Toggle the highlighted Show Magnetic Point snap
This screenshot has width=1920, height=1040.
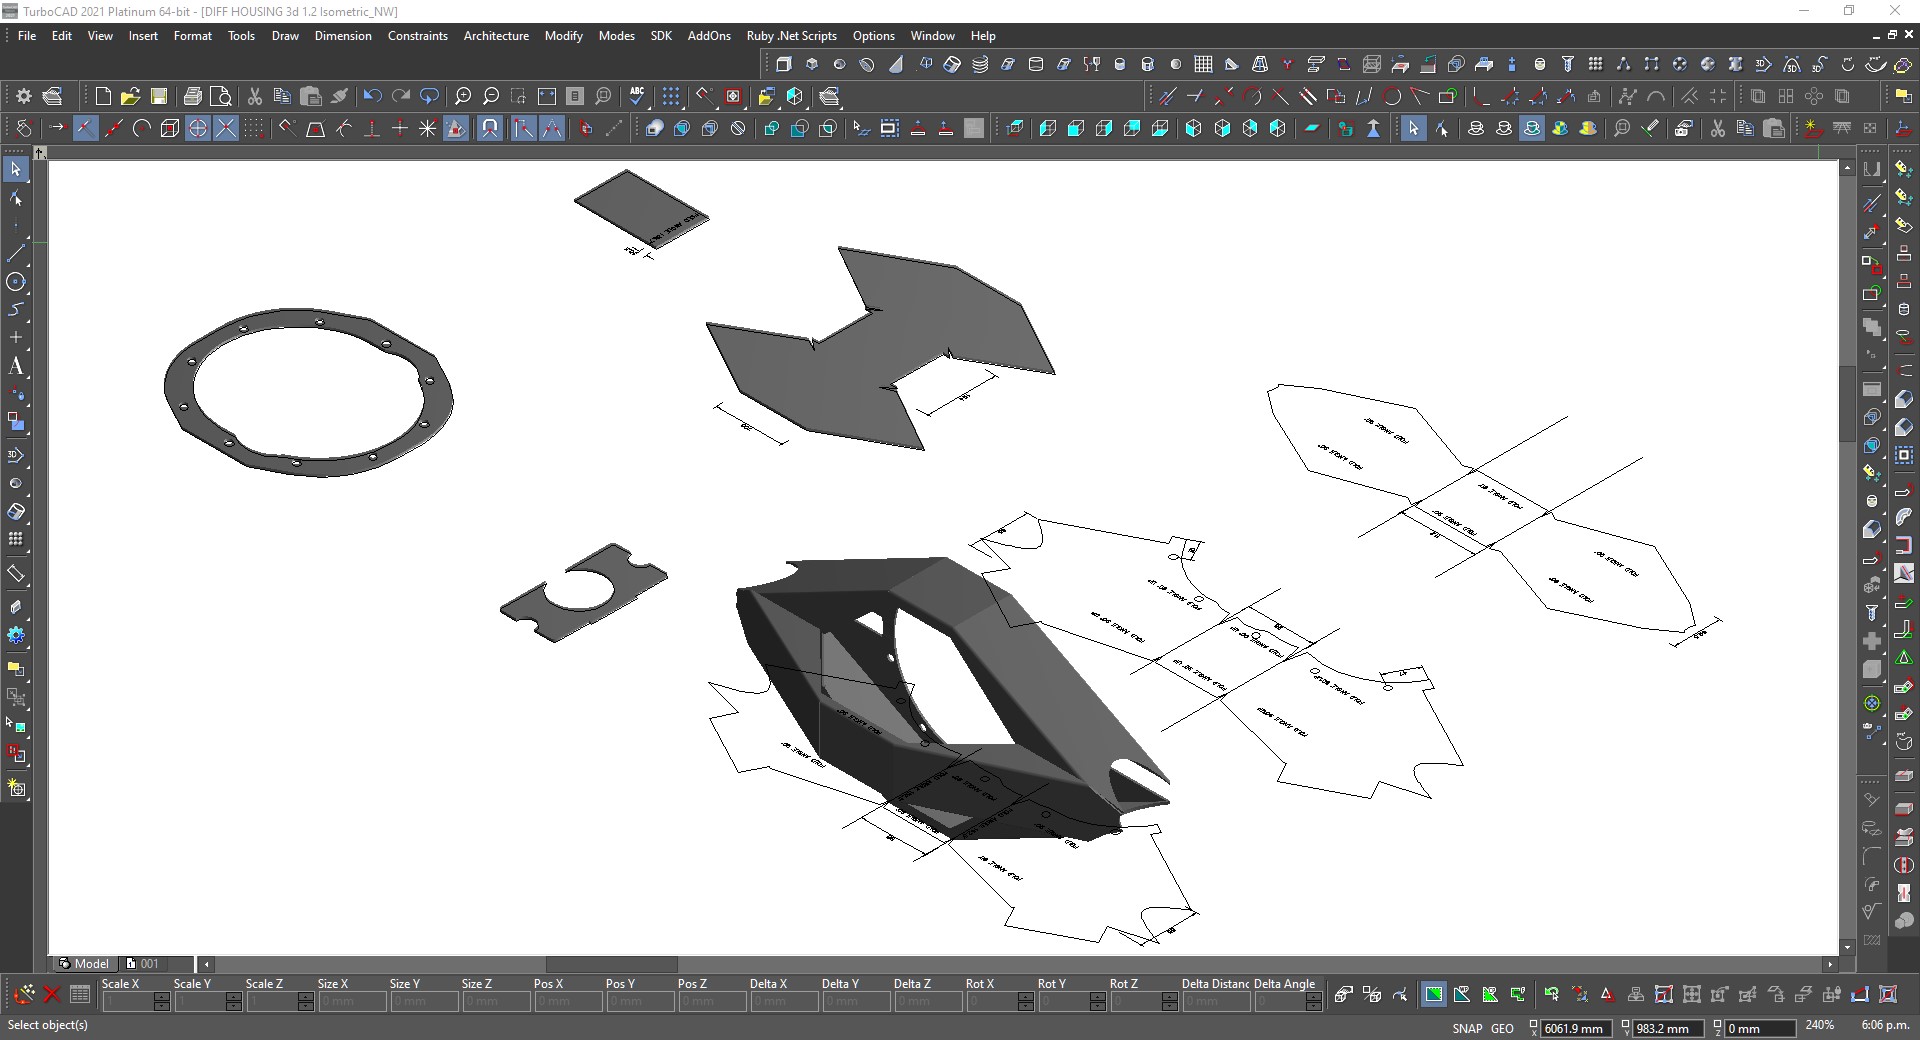click(489, 128)
